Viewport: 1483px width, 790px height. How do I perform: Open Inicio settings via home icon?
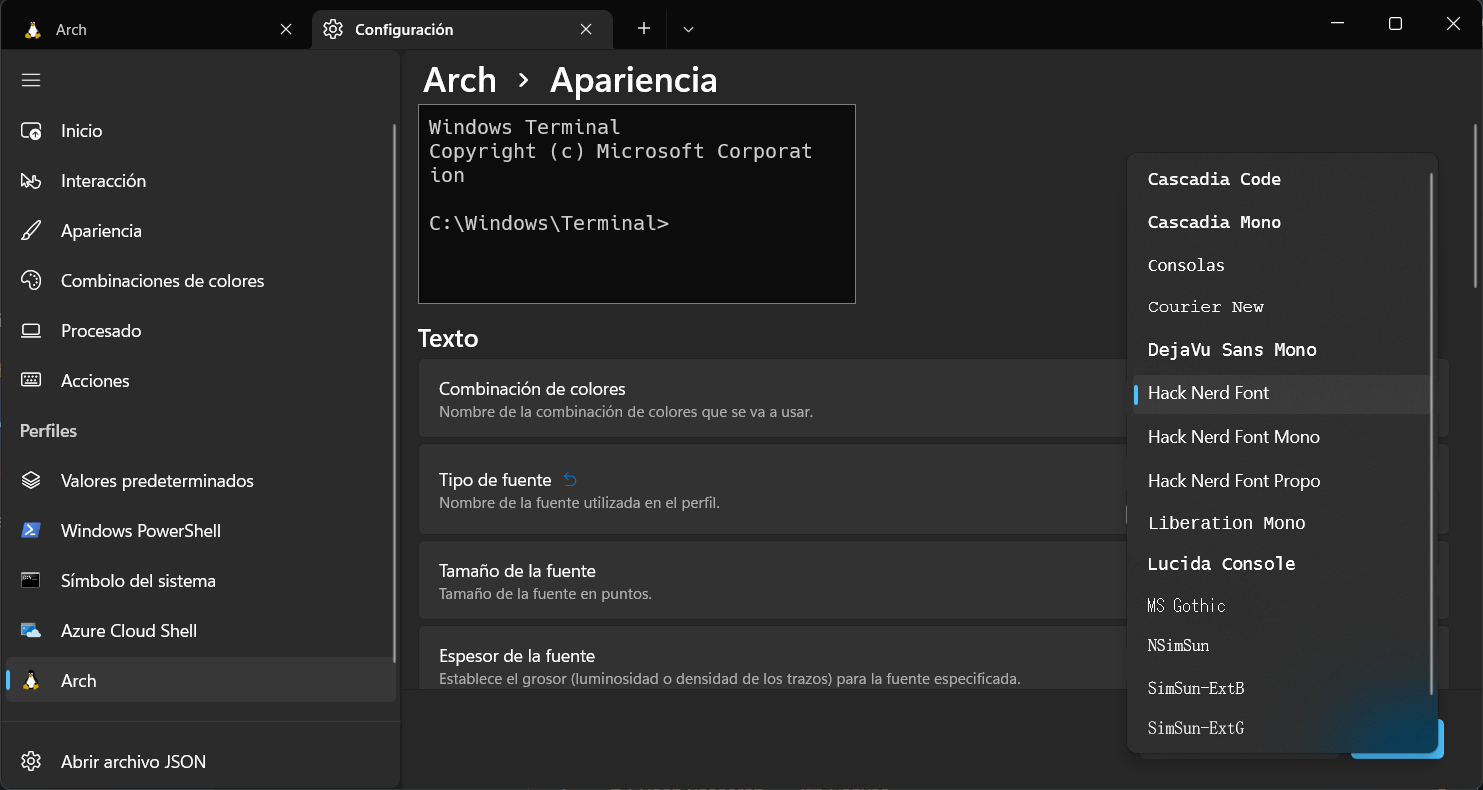[31, 131]
